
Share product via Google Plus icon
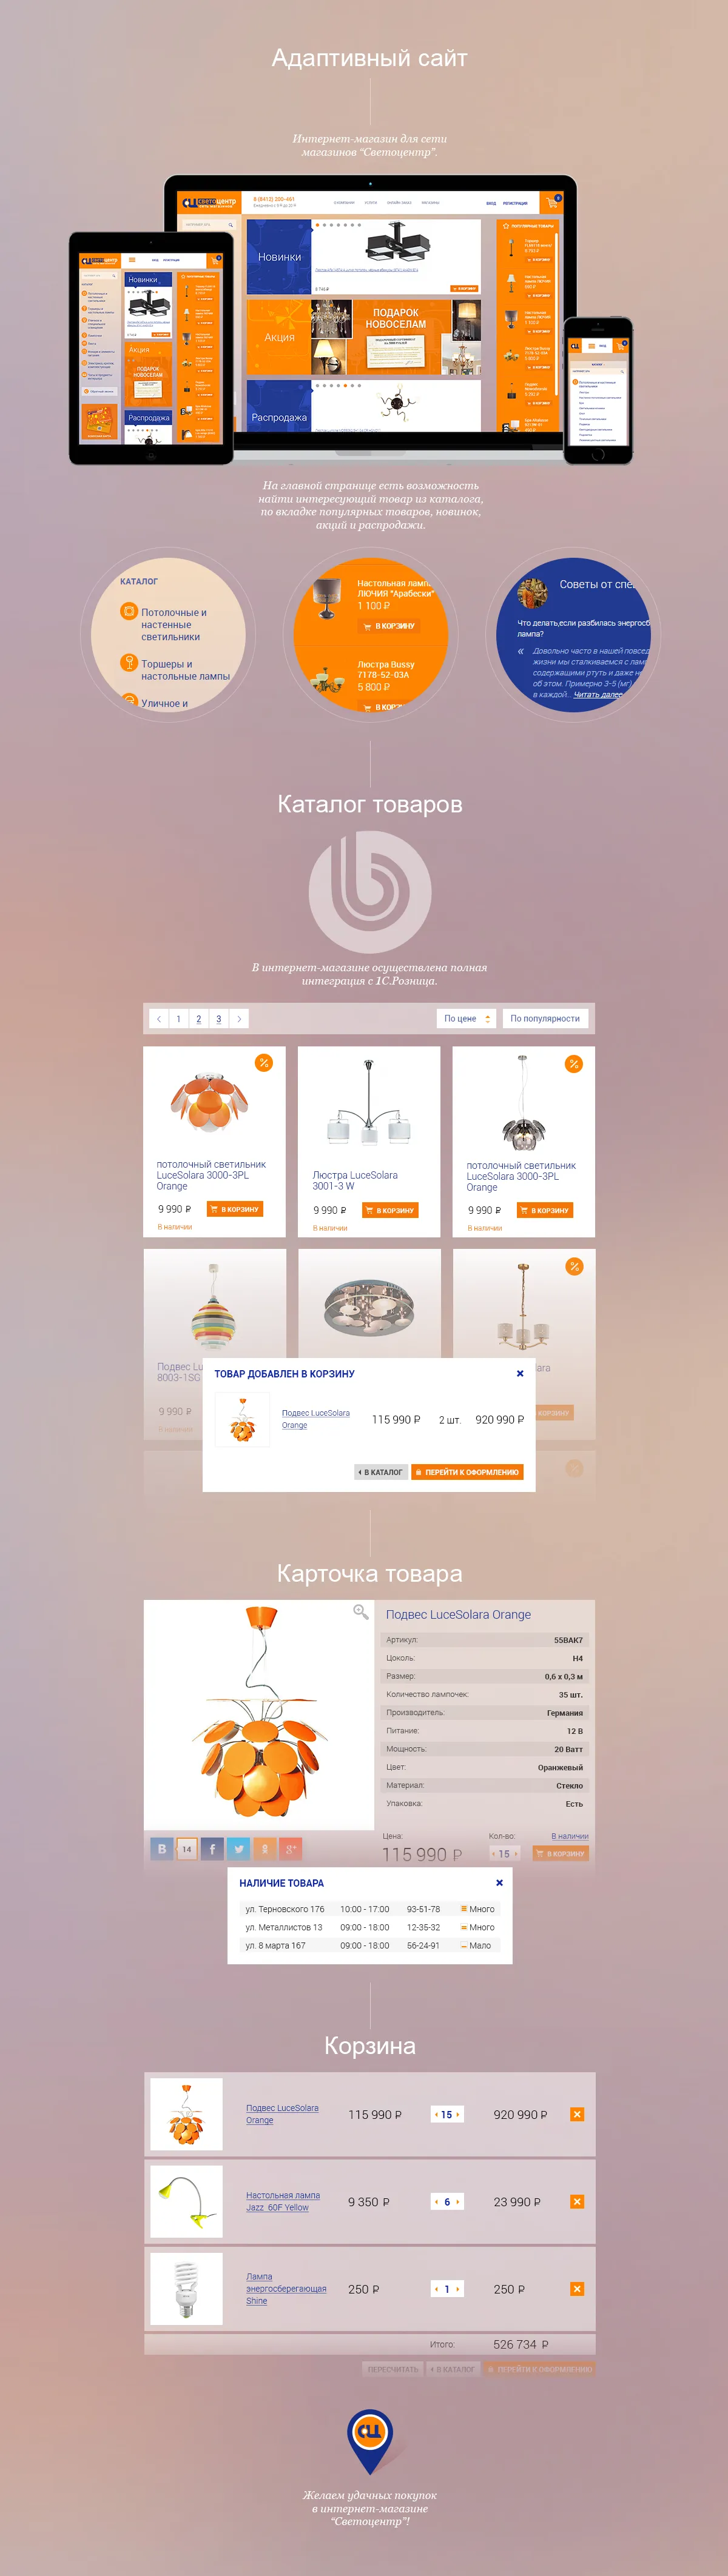(290, 1849)
